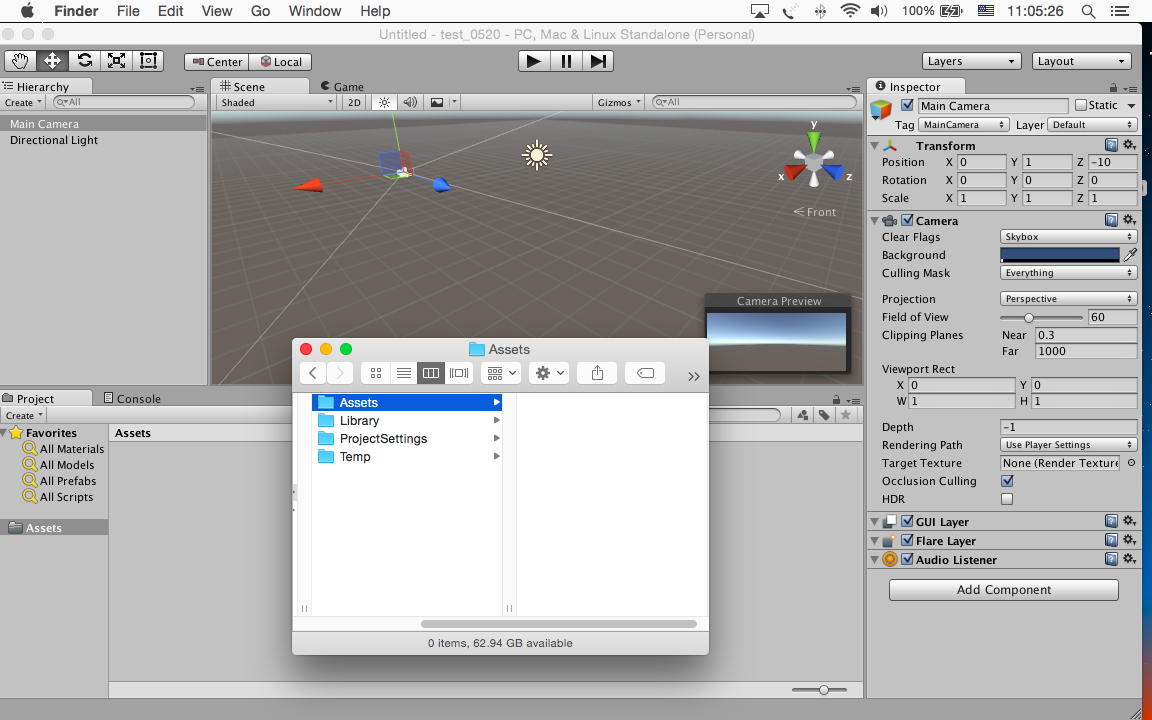Select the Hand tool in toolbar

tap(20, 61)
